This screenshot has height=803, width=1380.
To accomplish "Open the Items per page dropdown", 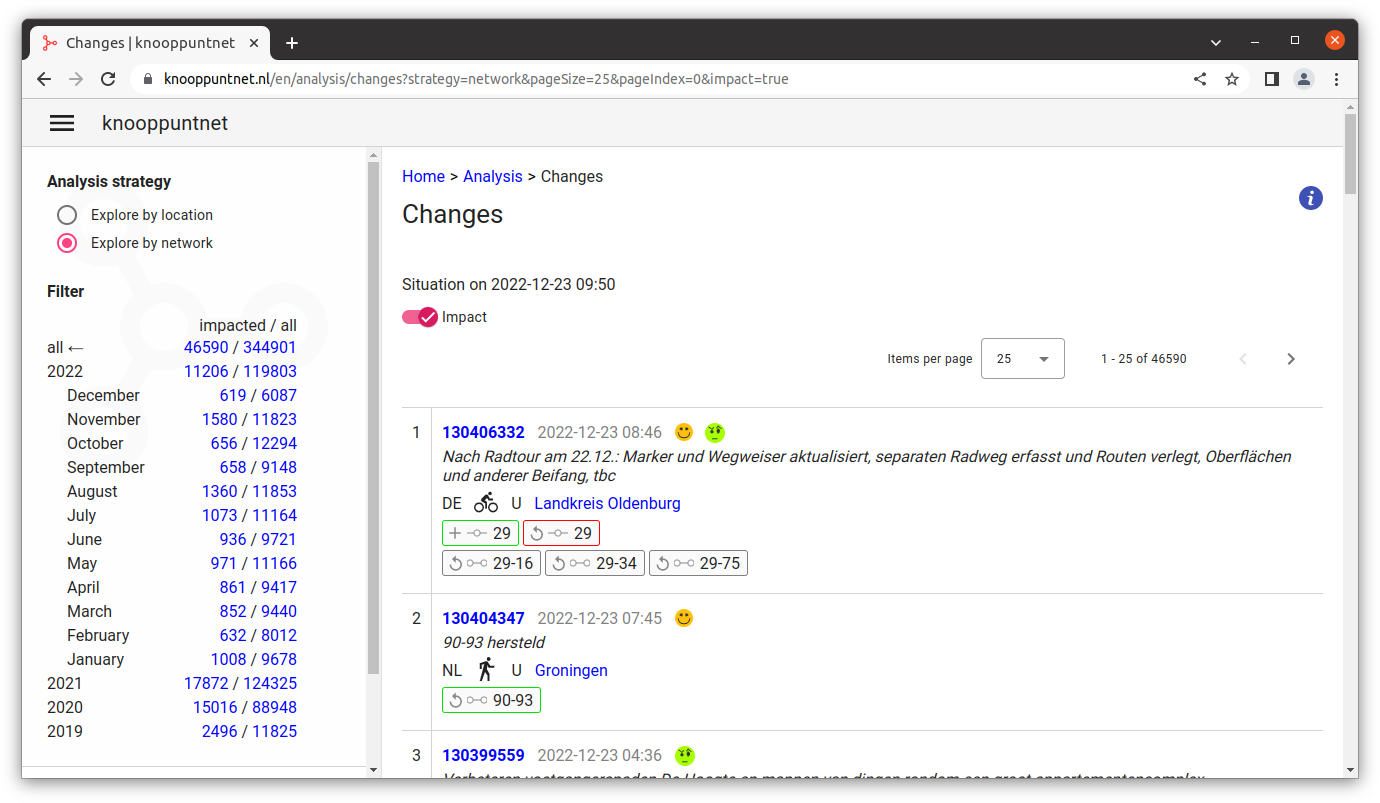I will 1023,359.
